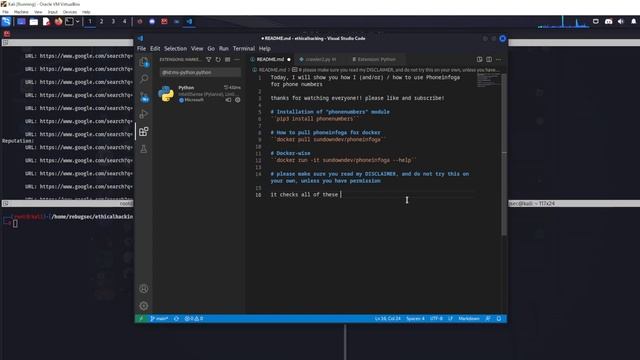Open VS Code Terminal menu

(244, 49)
